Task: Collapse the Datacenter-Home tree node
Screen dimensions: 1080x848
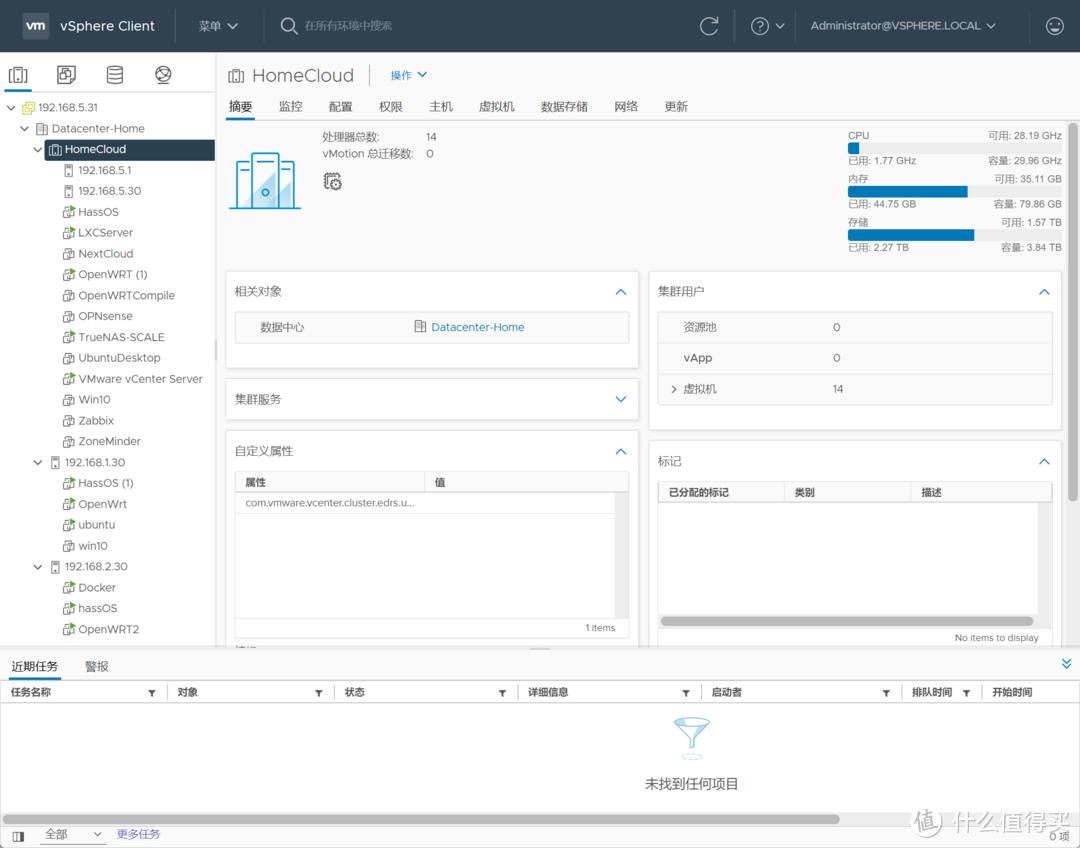Action: (x=25, y=129)
